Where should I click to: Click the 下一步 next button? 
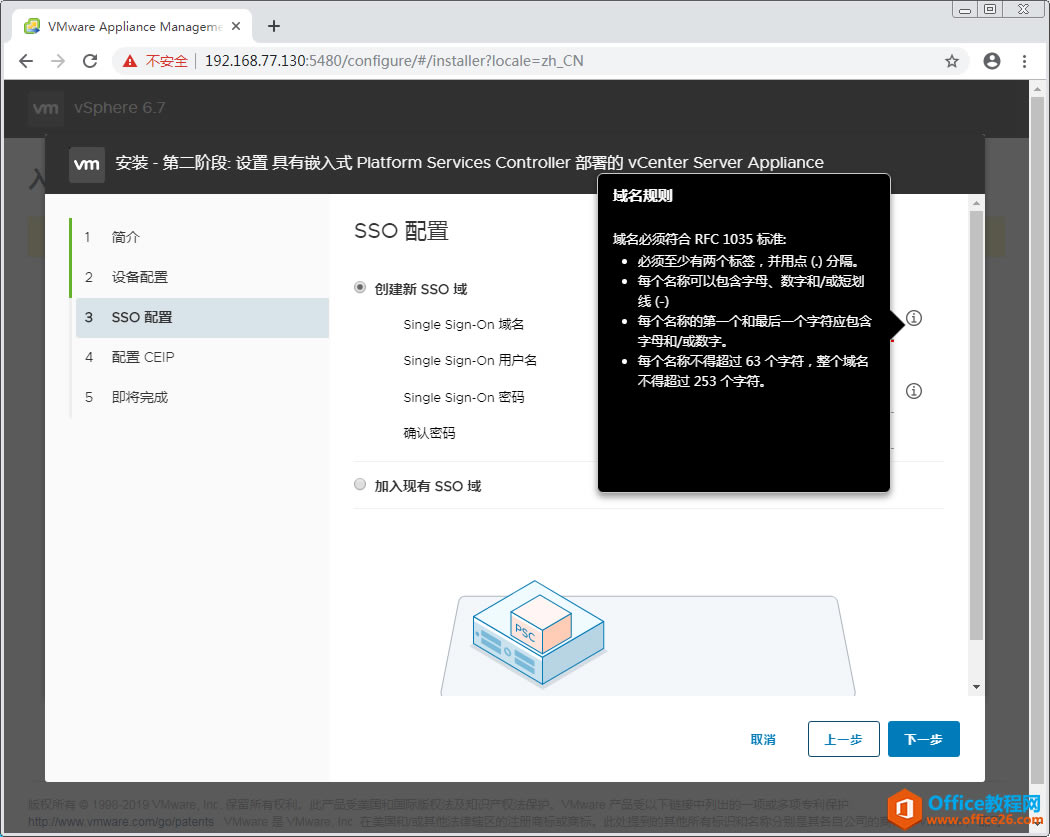click(x=923, y=739)
